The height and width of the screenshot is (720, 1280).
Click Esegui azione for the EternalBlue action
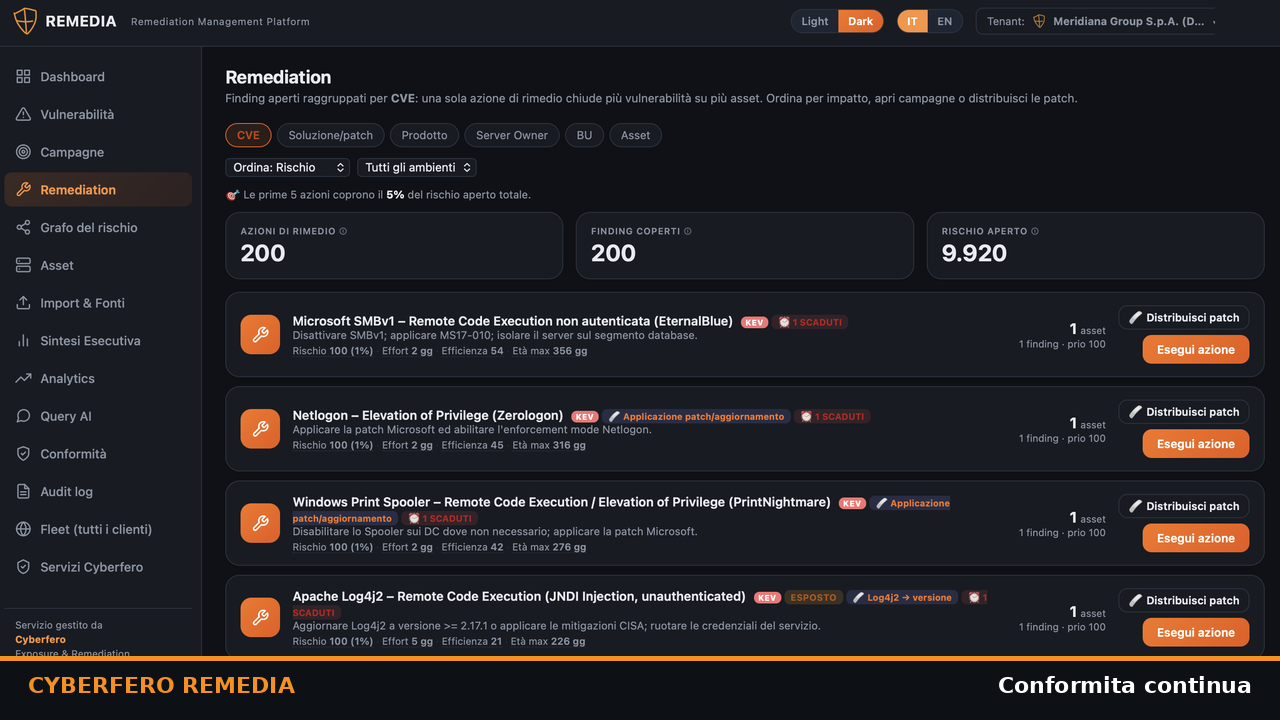[1196, 350]
